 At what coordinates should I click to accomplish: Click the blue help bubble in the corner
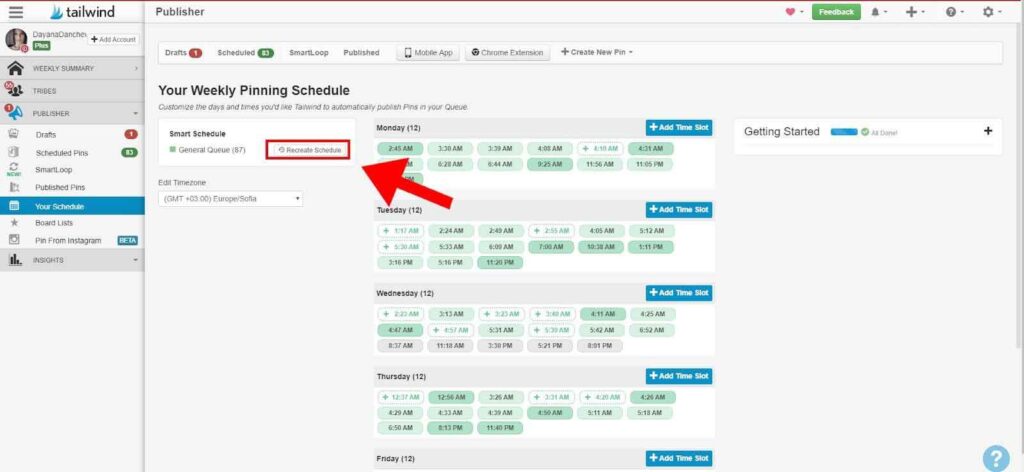997,457
